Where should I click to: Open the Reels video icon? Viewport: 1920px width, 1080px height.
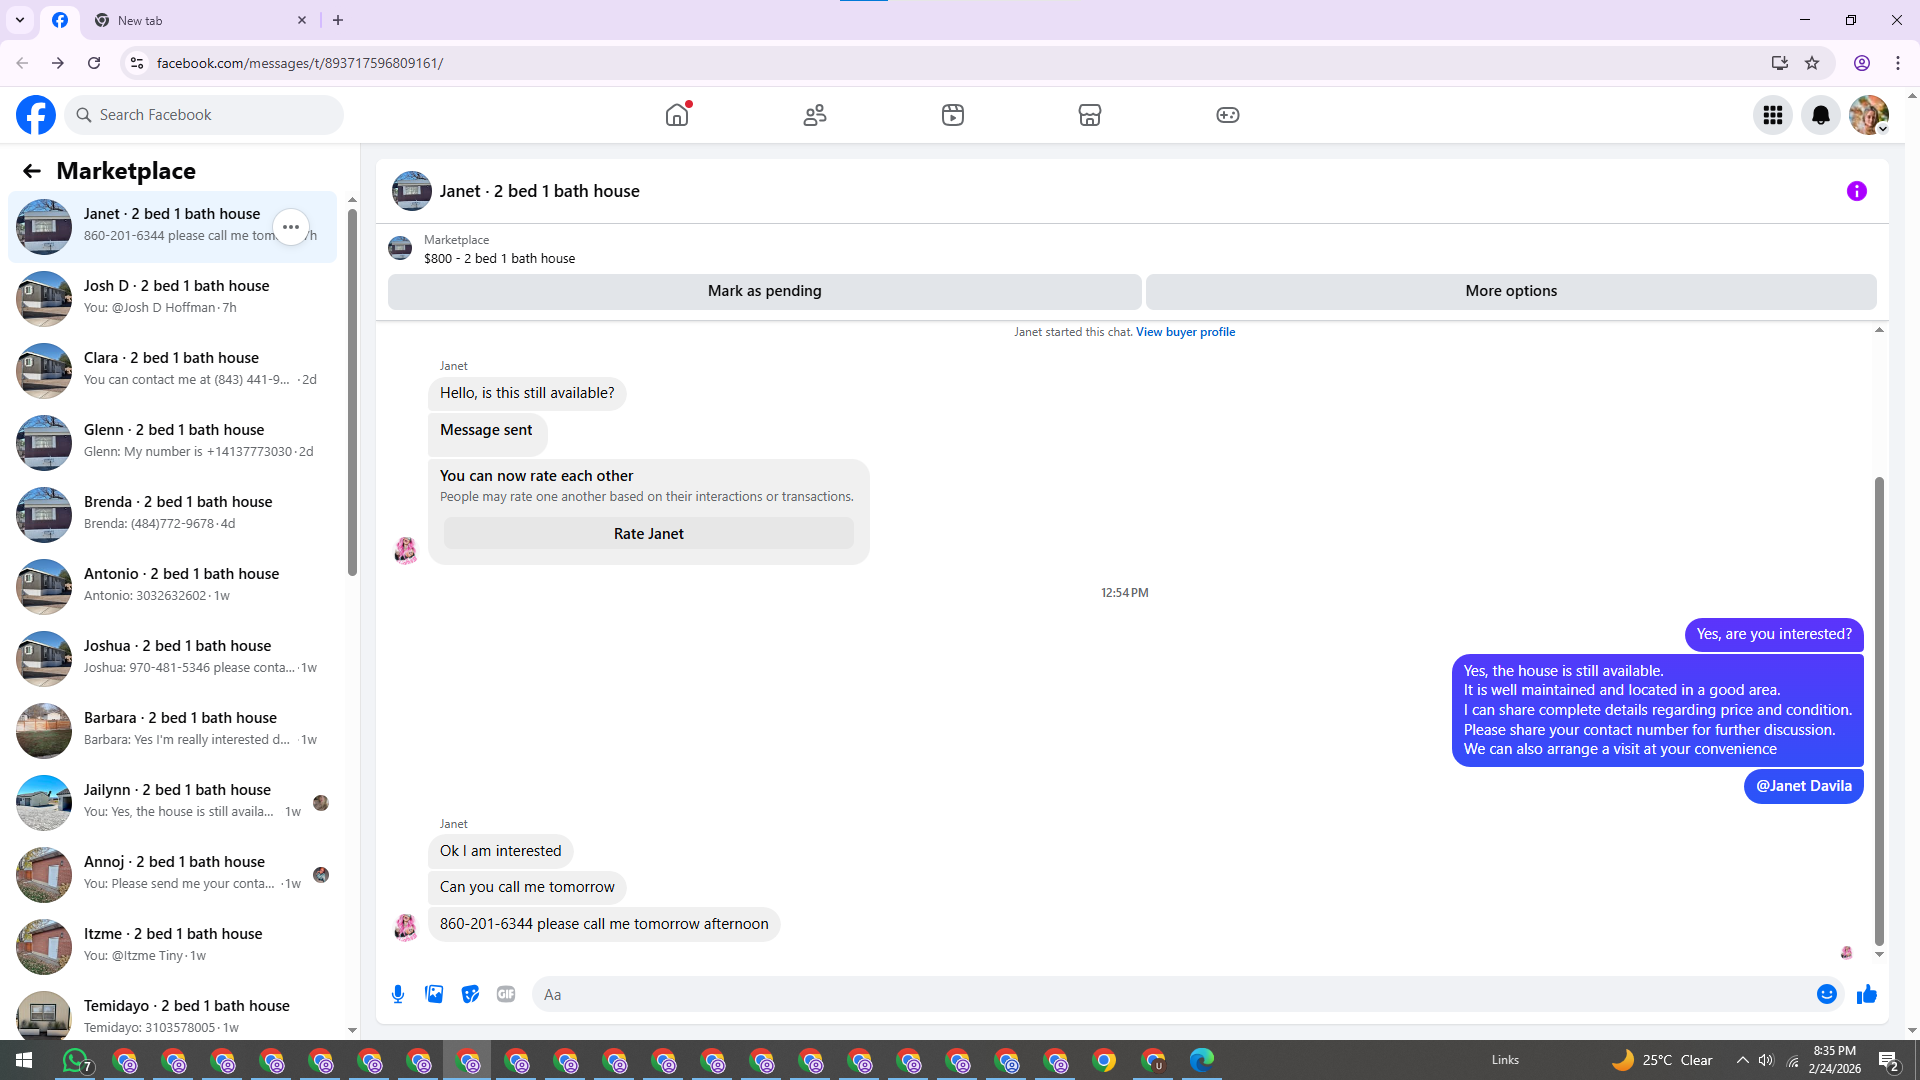[953, 115]
